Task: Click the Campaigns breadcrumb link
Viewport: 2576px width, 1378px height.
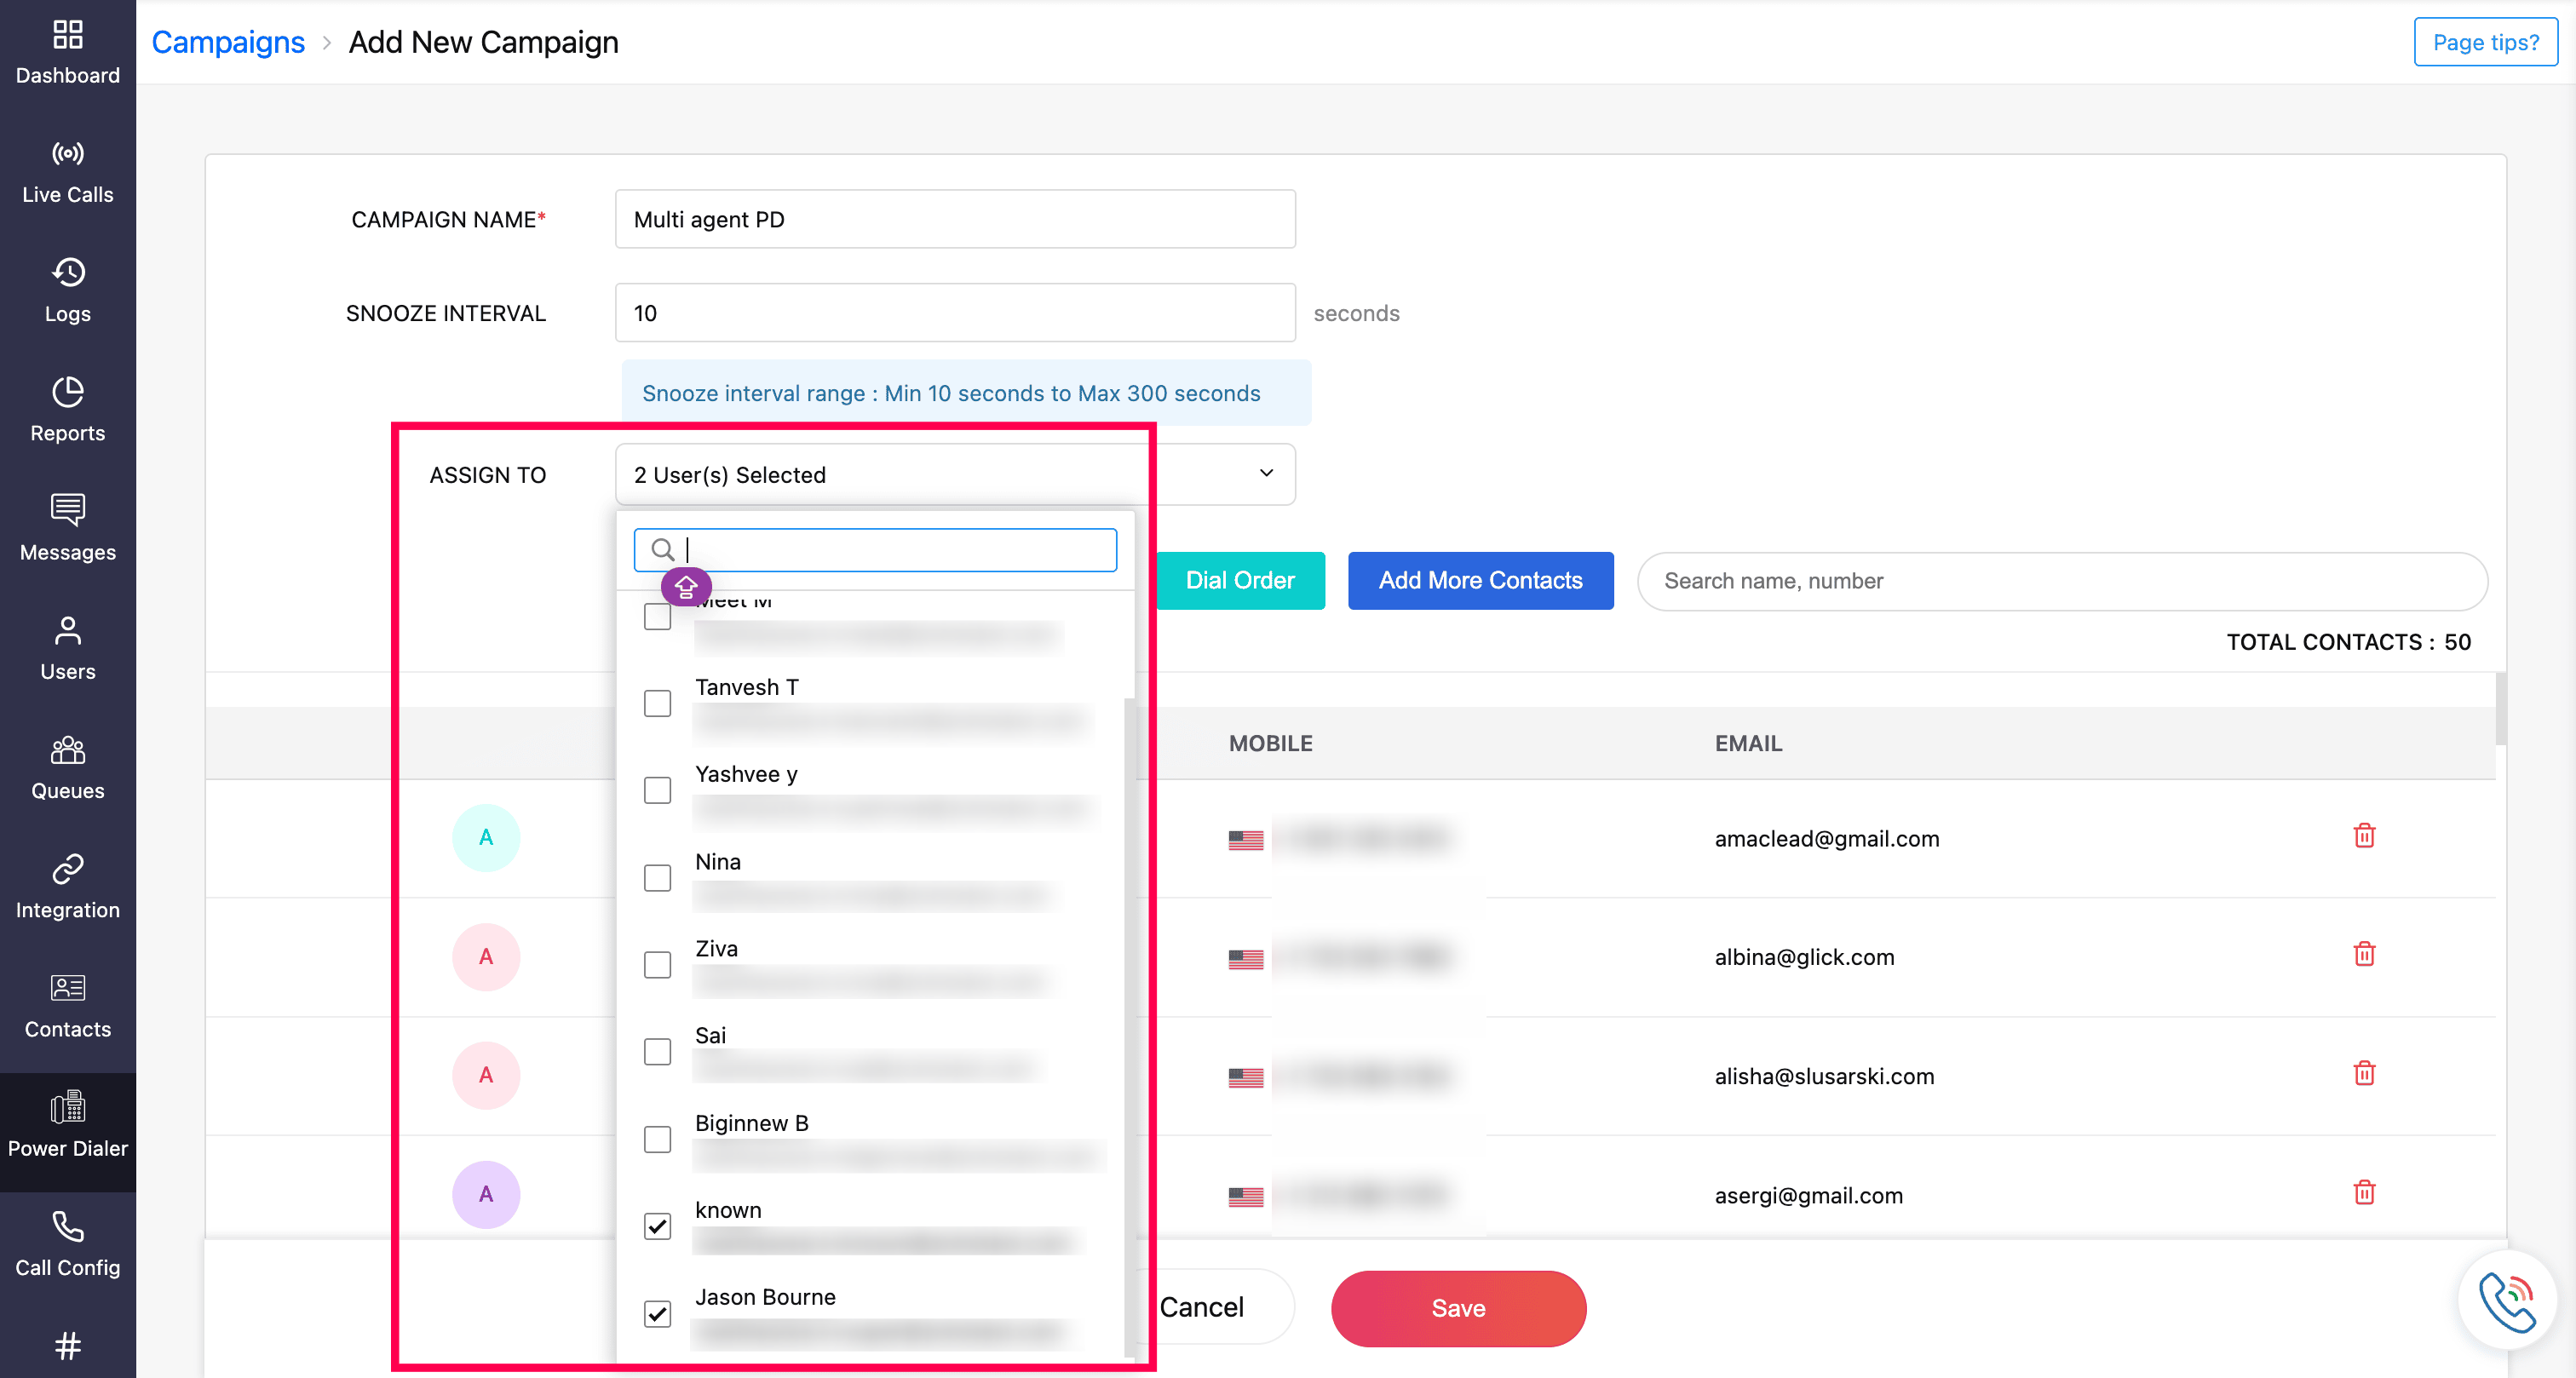Action: (228, 42)
